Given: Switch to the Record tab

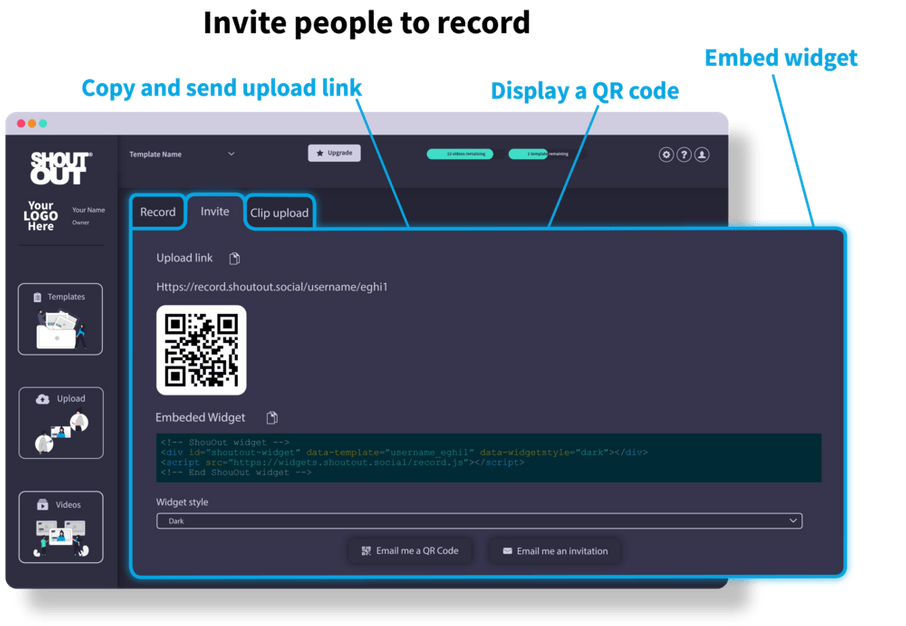Looking at the screenshot, I should 158,212.
